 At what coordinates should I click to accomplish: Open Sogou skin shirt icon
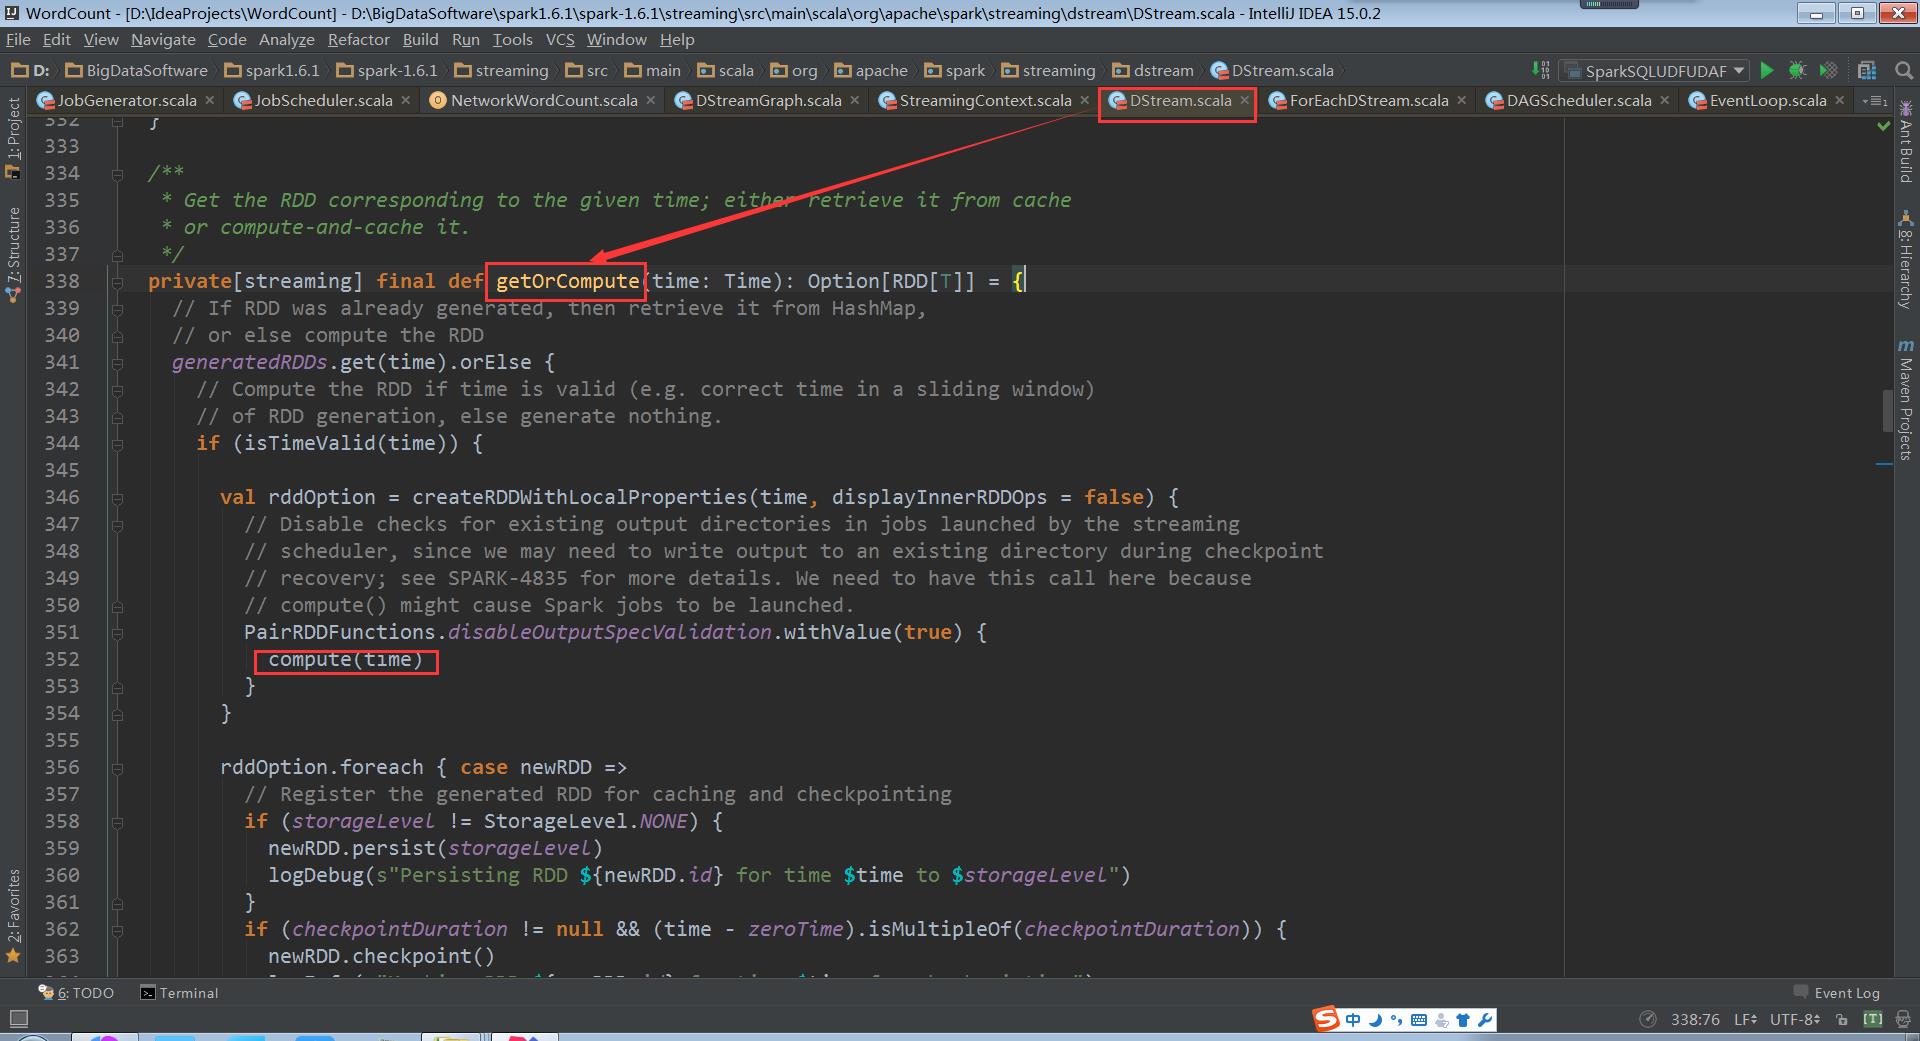1463,1020
